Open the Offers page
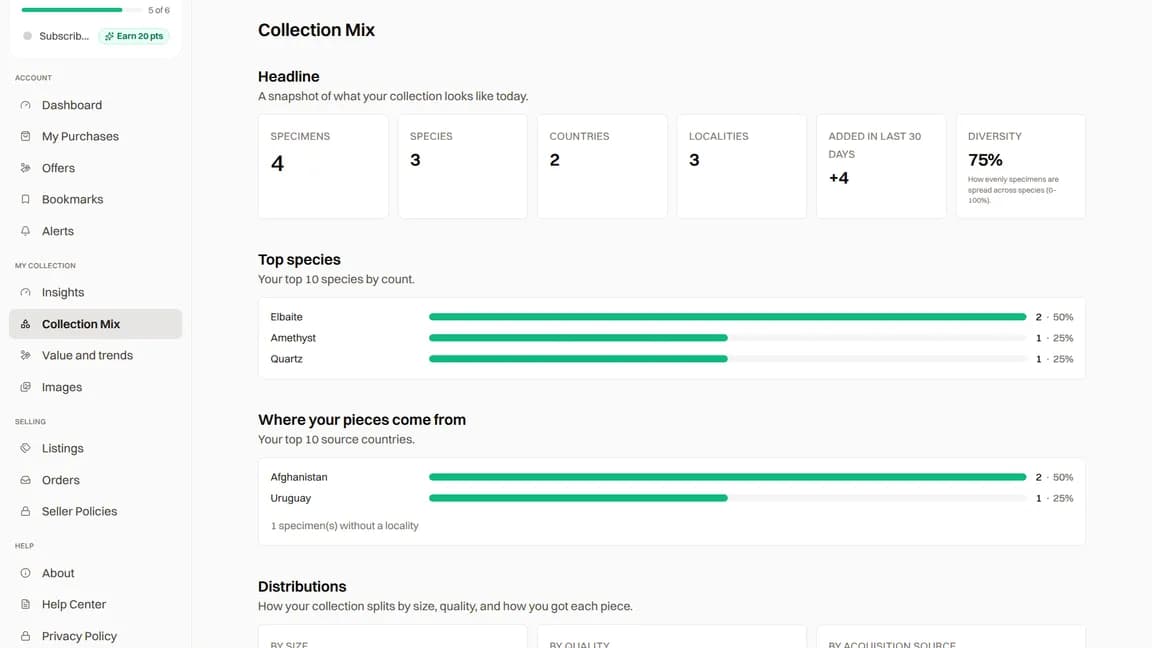Viewport: 1152px width, 648px height. coord(96,168)
